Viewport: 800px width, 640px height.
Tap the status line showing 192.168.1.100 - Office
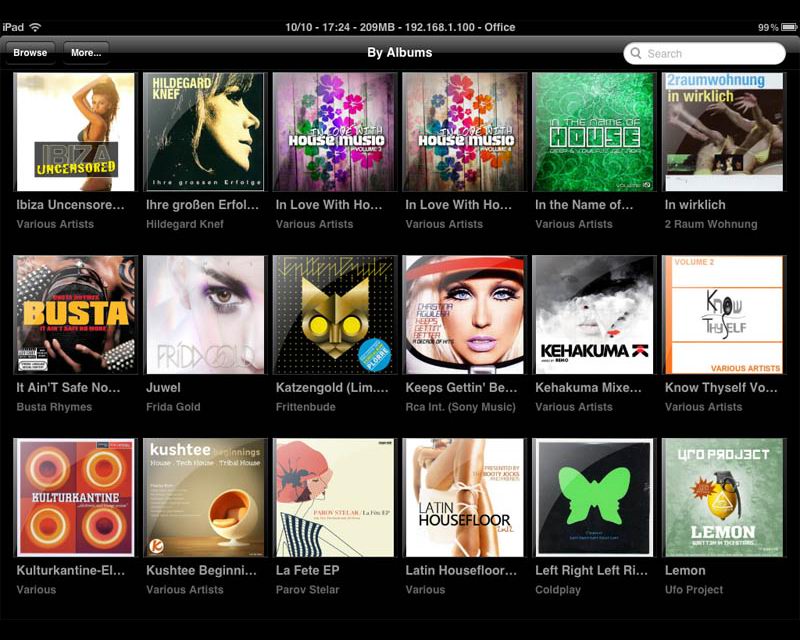tap(400, 27)
